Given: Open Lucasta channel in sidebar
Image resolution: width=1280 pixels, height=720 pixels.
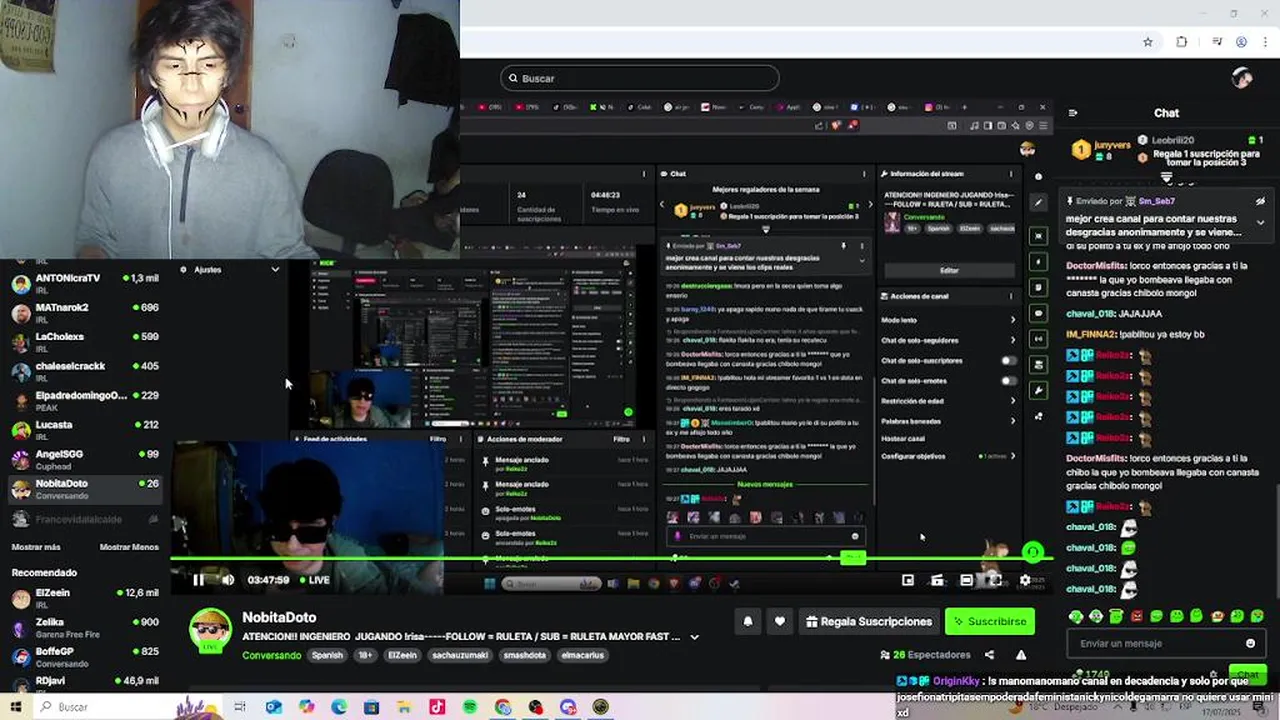Looking at the screenshot, I should (85, 429).
